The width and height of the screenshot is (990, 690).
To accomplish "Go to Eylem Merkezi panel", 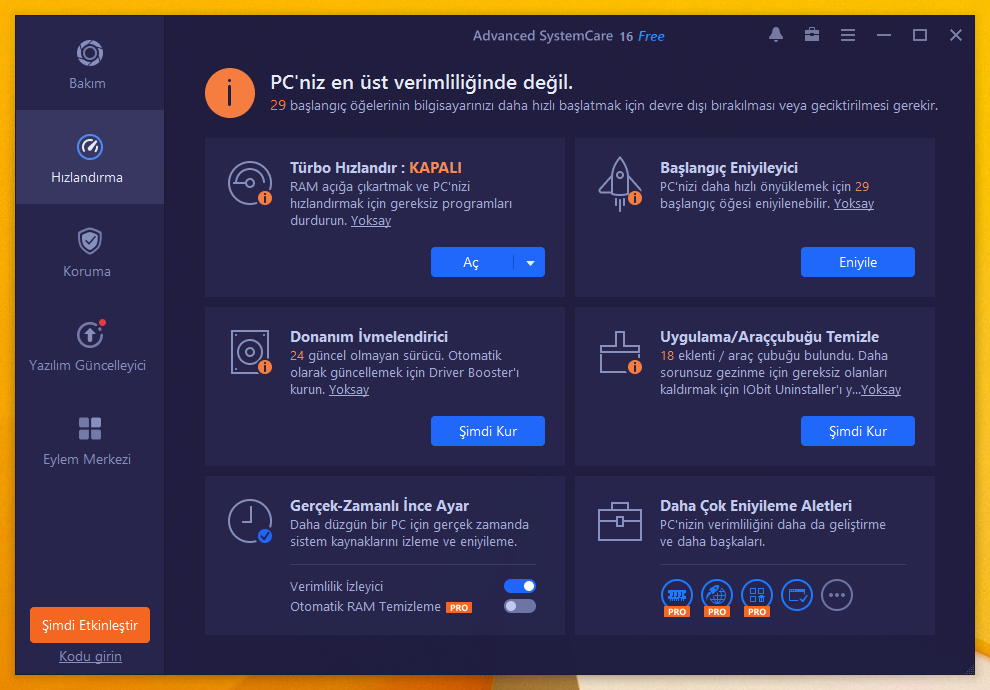I will pos(90,439).
